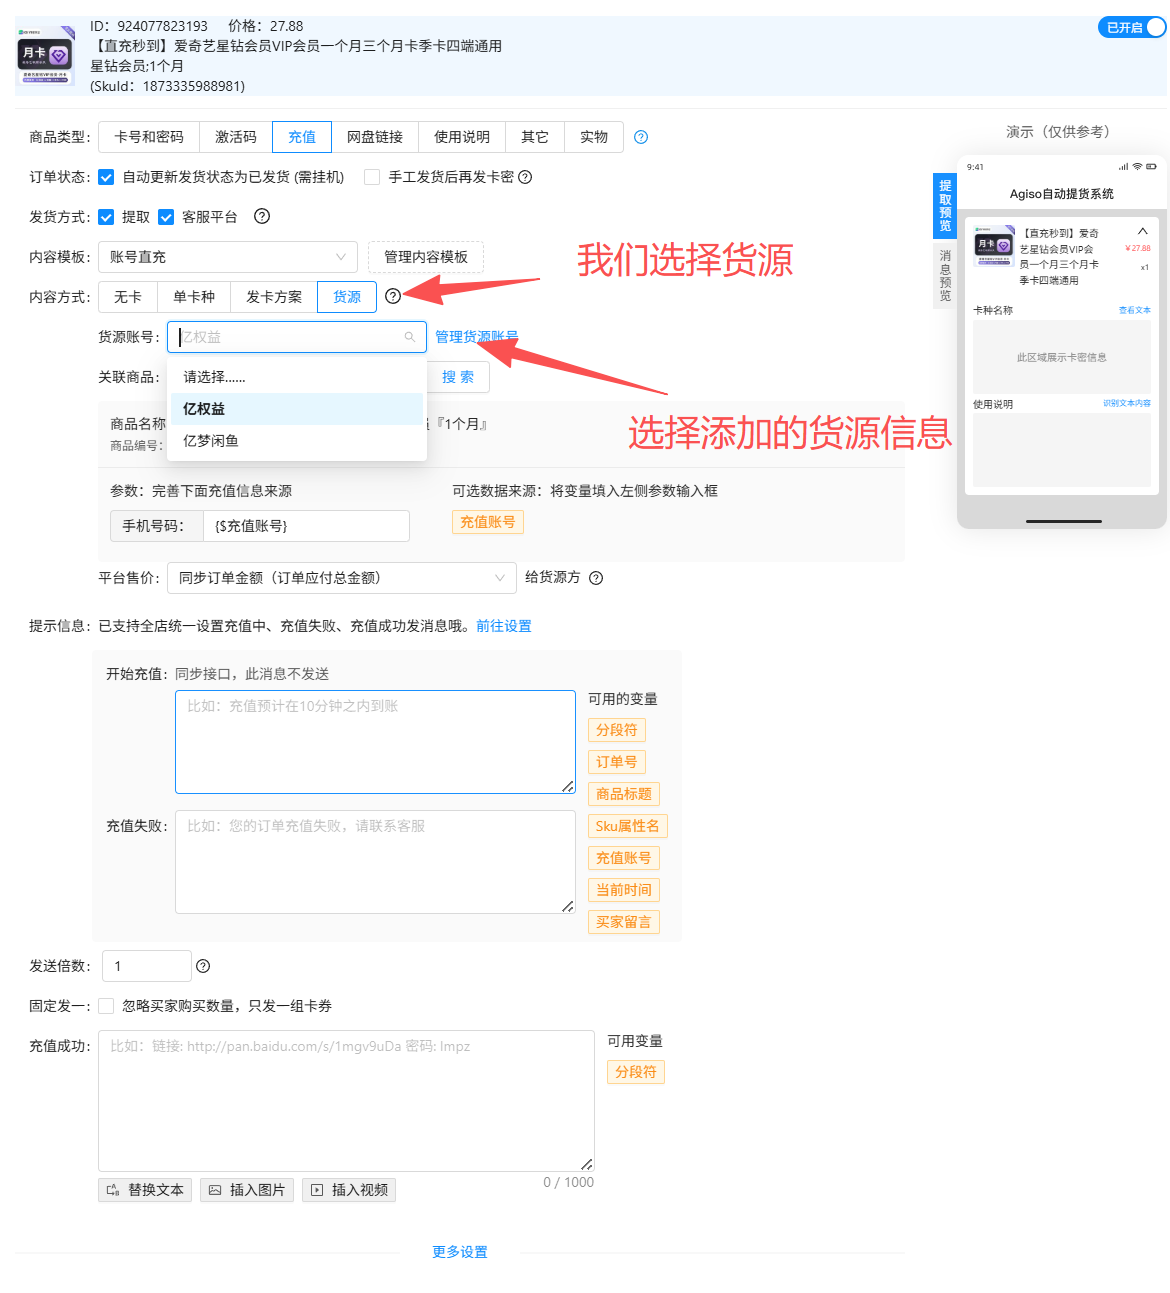The height and width of the screenshot is (1293, 1170).
Task: Expand the 更多设置 section
Action: [460, 1252]
